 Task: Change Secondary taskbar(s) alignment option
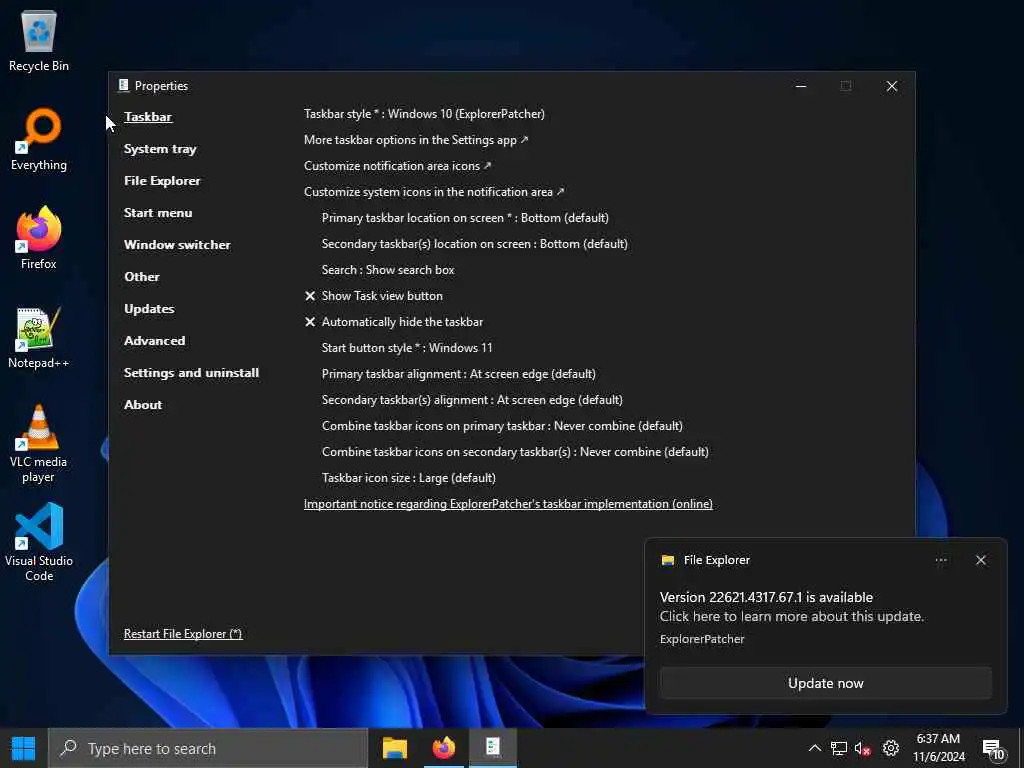tap(472, 400)
